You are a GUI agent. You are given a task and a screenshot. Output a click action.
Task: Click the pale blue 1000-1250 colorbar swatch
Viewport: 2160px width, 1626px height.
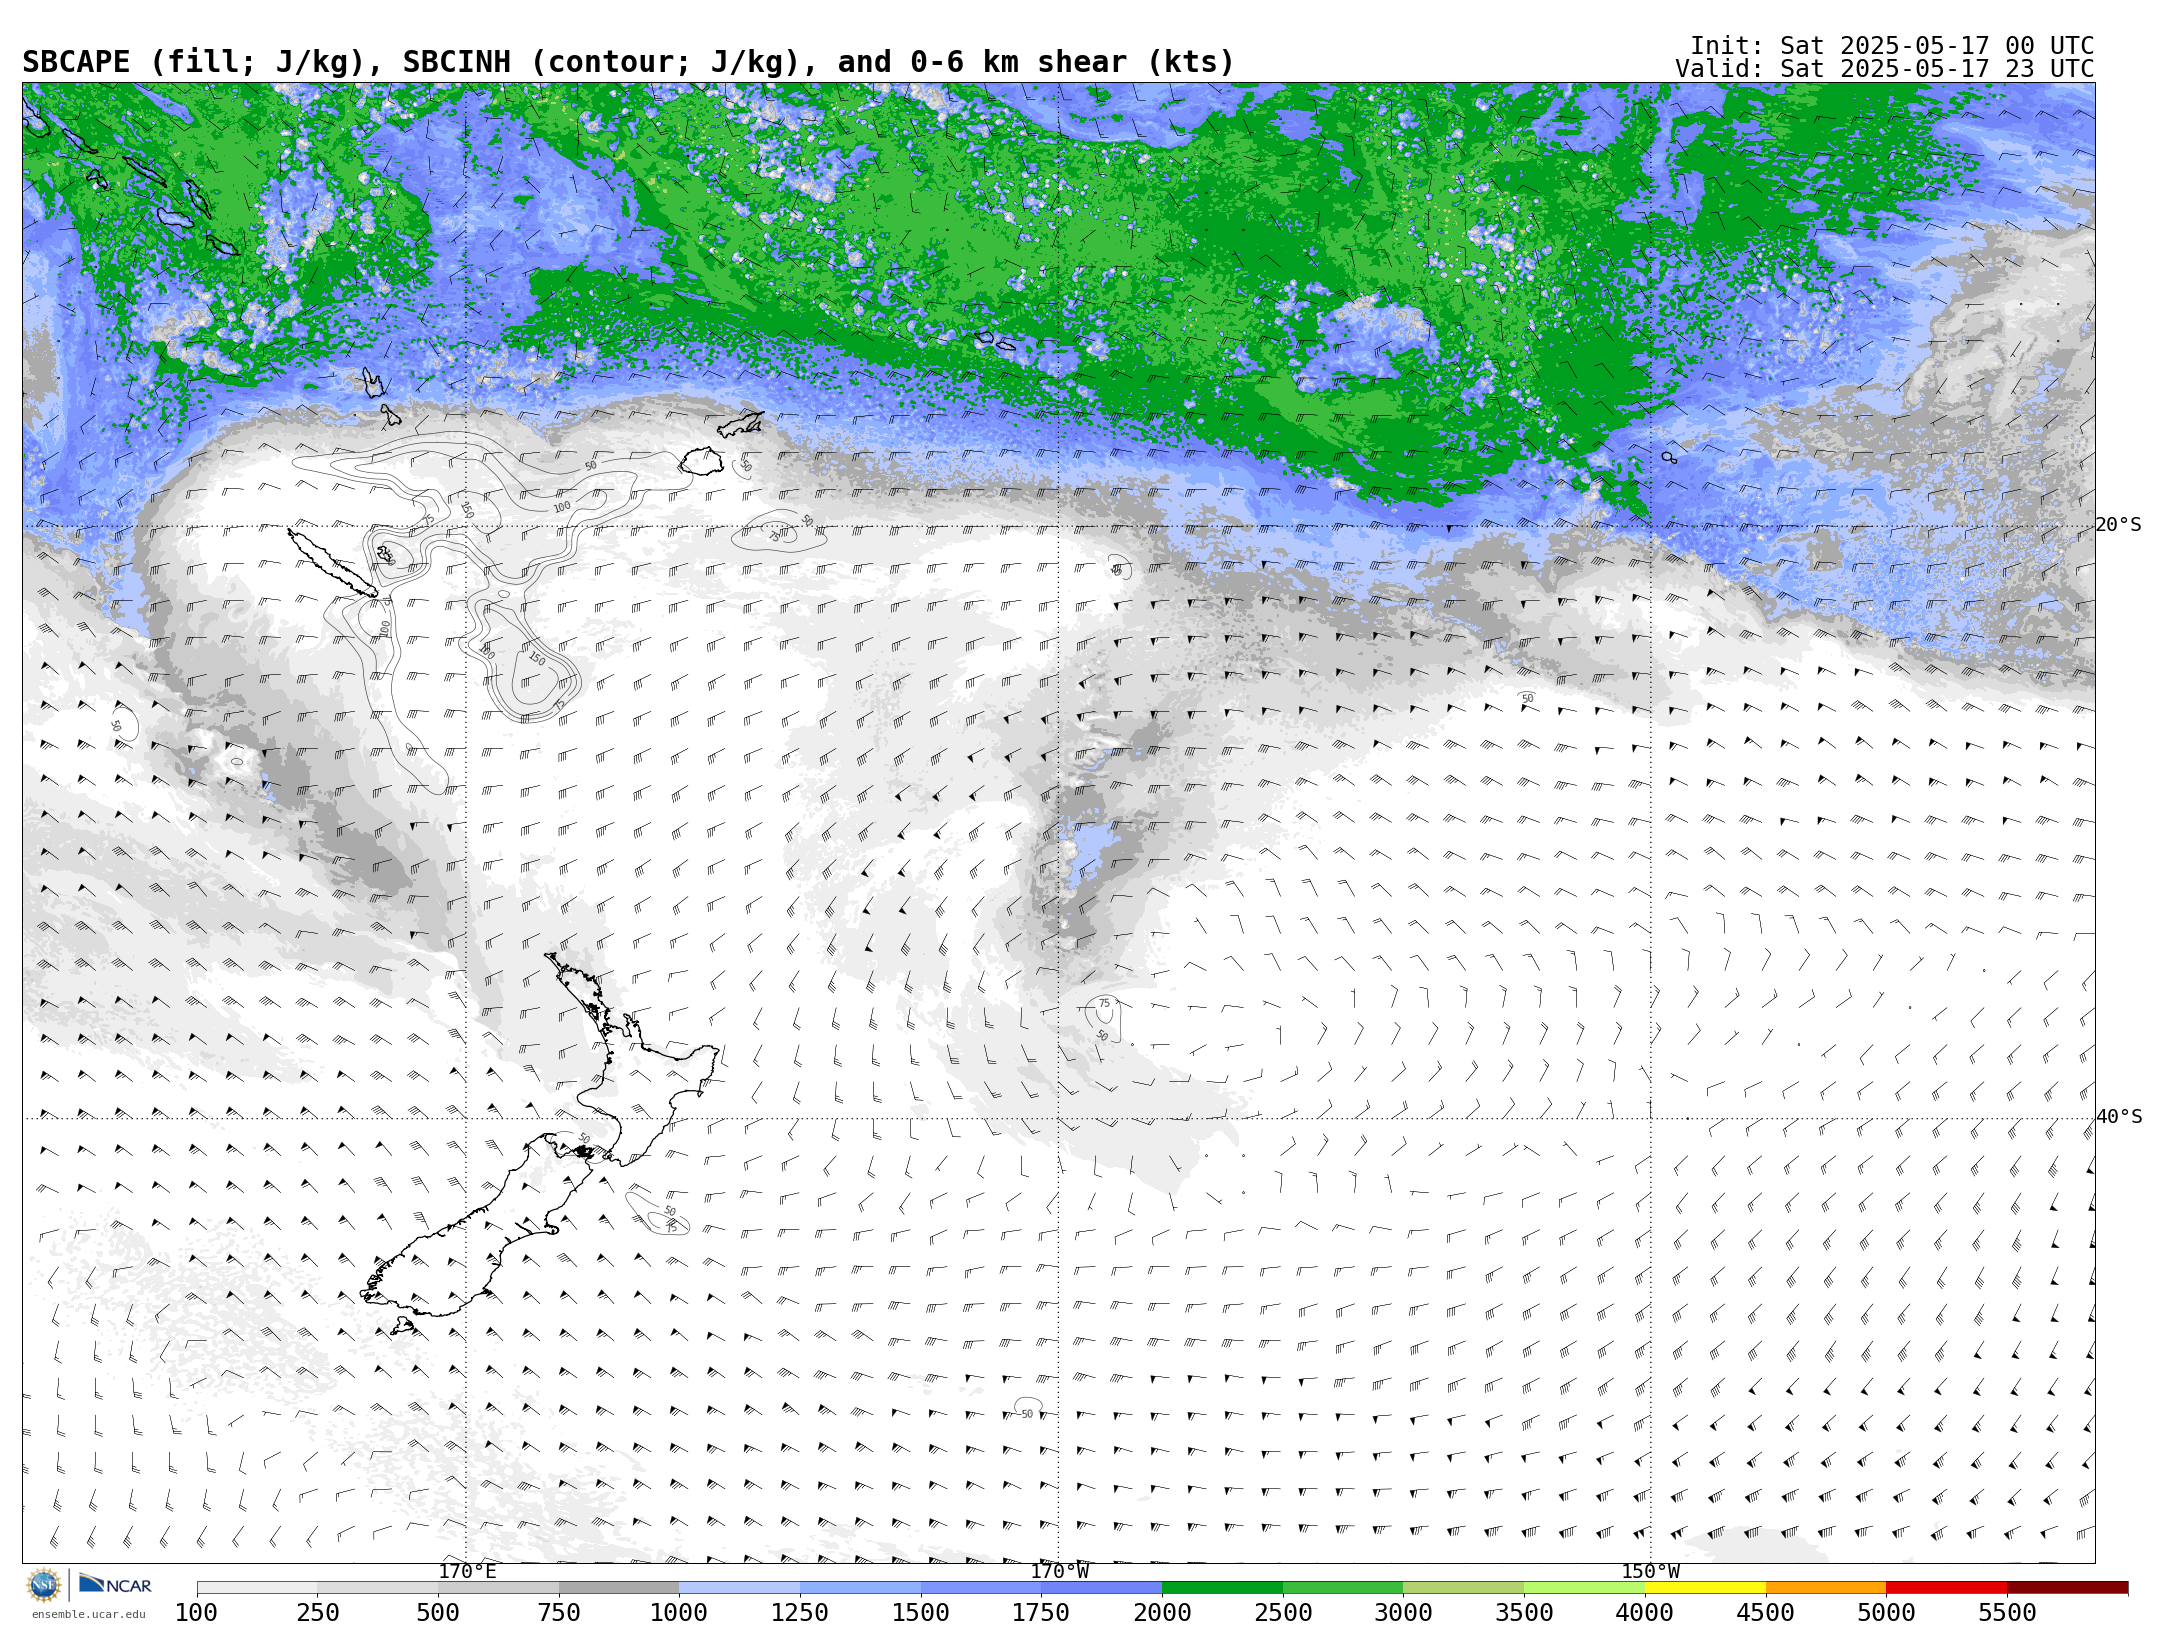[x=739, y=1588]
